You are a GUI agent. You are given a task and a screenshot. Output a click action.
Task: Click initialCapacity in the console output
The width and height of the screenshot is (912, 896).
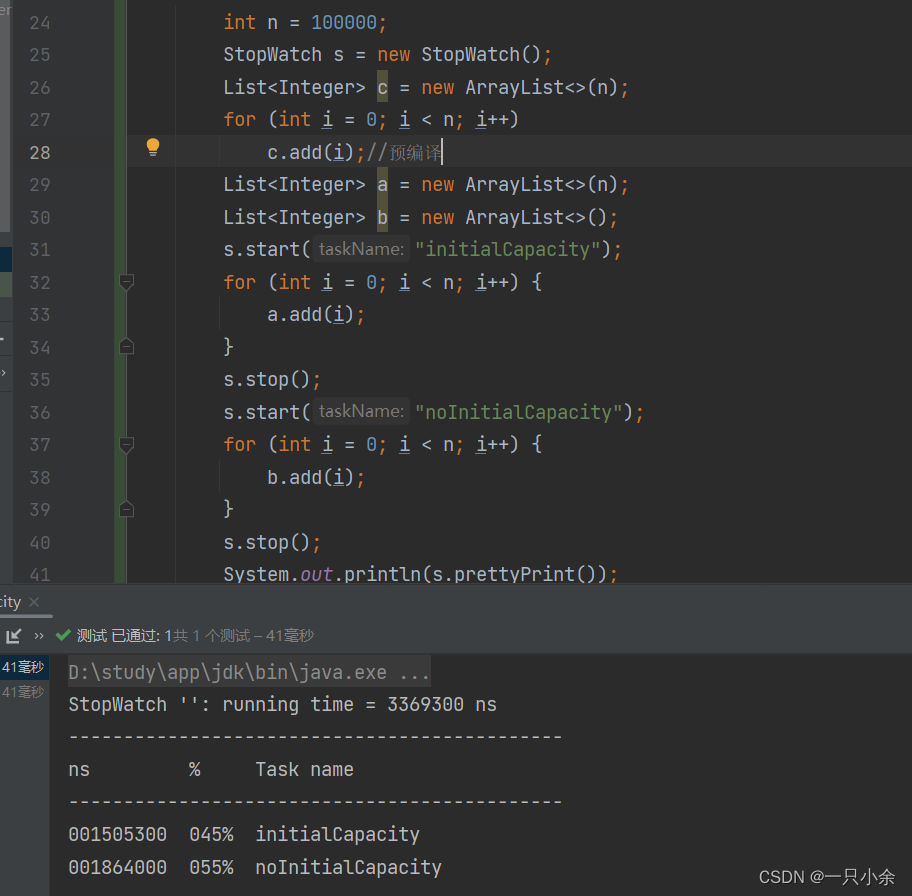(x=337, y=835)
